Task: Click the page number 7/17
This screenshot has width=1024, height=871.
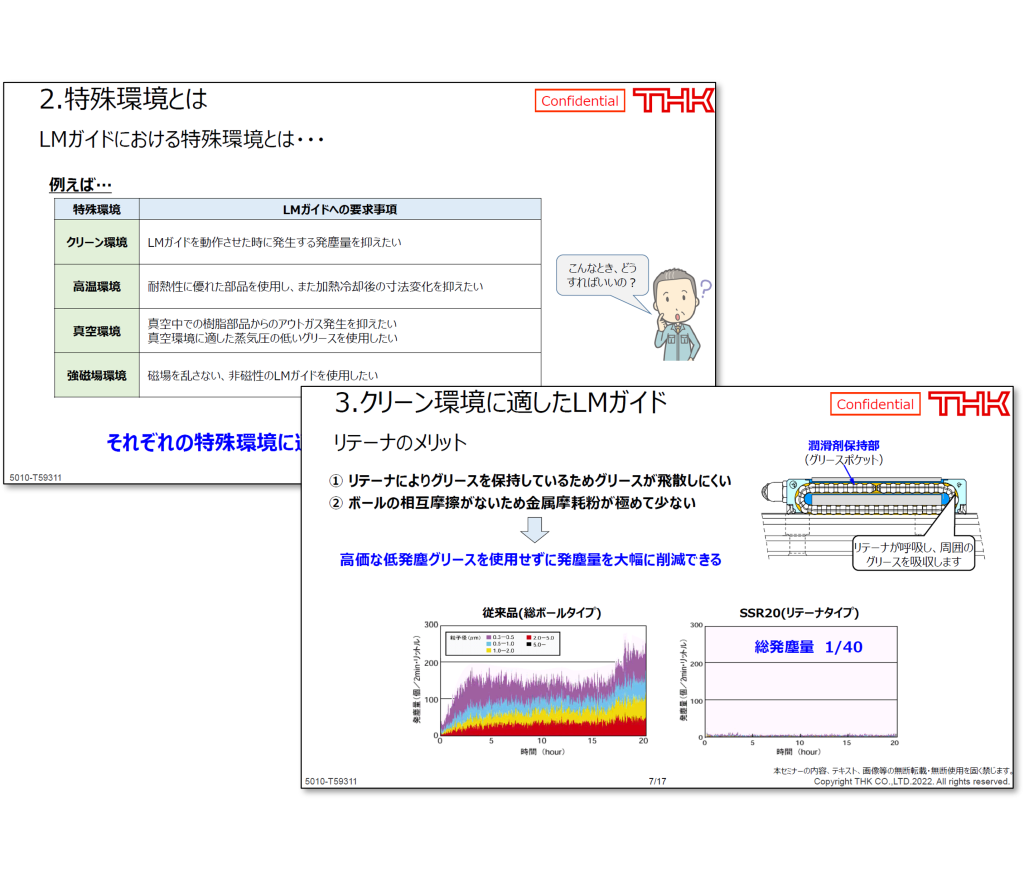Action: coord(657,782)
